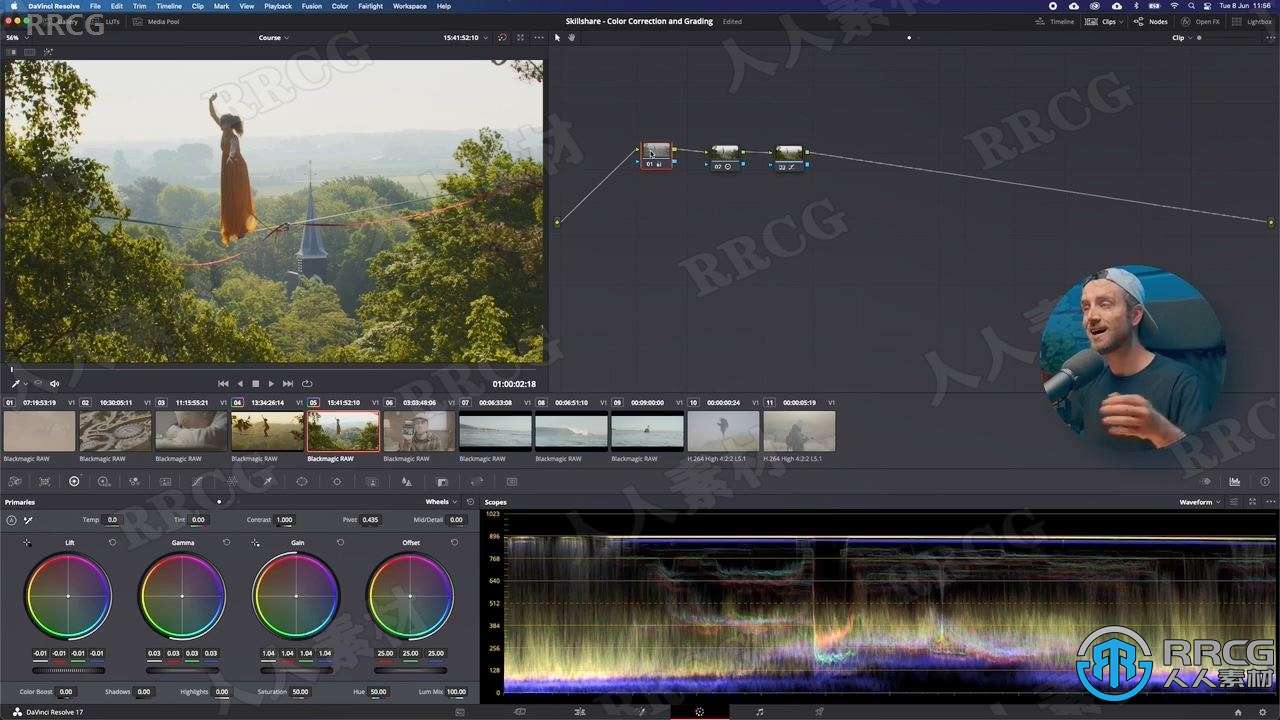Open the Keyframes panel icon

click(1206, 481)
